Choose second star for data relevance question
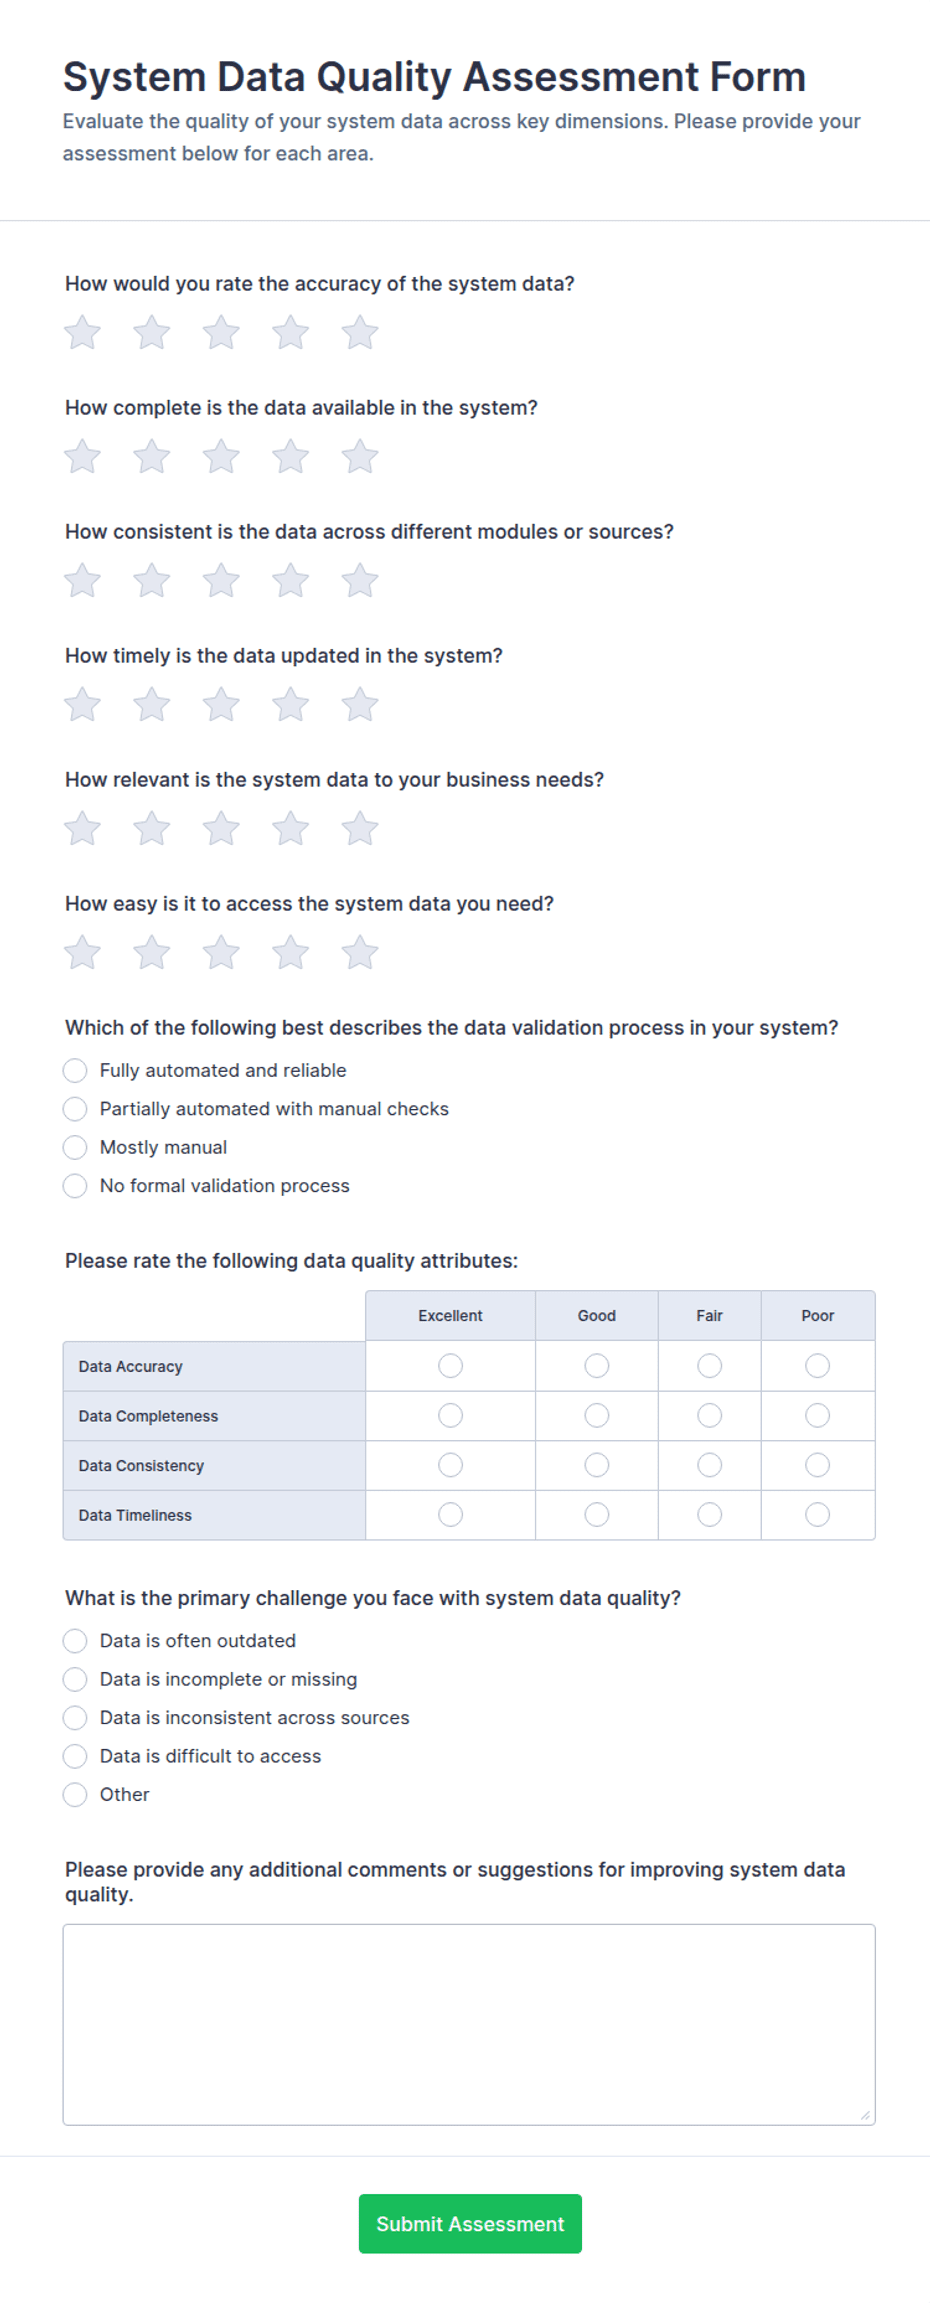 point(152,829)
